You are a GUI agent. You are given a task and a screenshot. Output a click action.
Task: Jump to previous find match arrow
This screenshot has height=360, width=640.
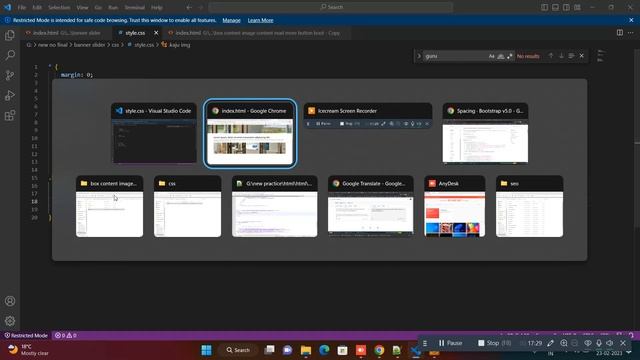click(x=551, y=56)
